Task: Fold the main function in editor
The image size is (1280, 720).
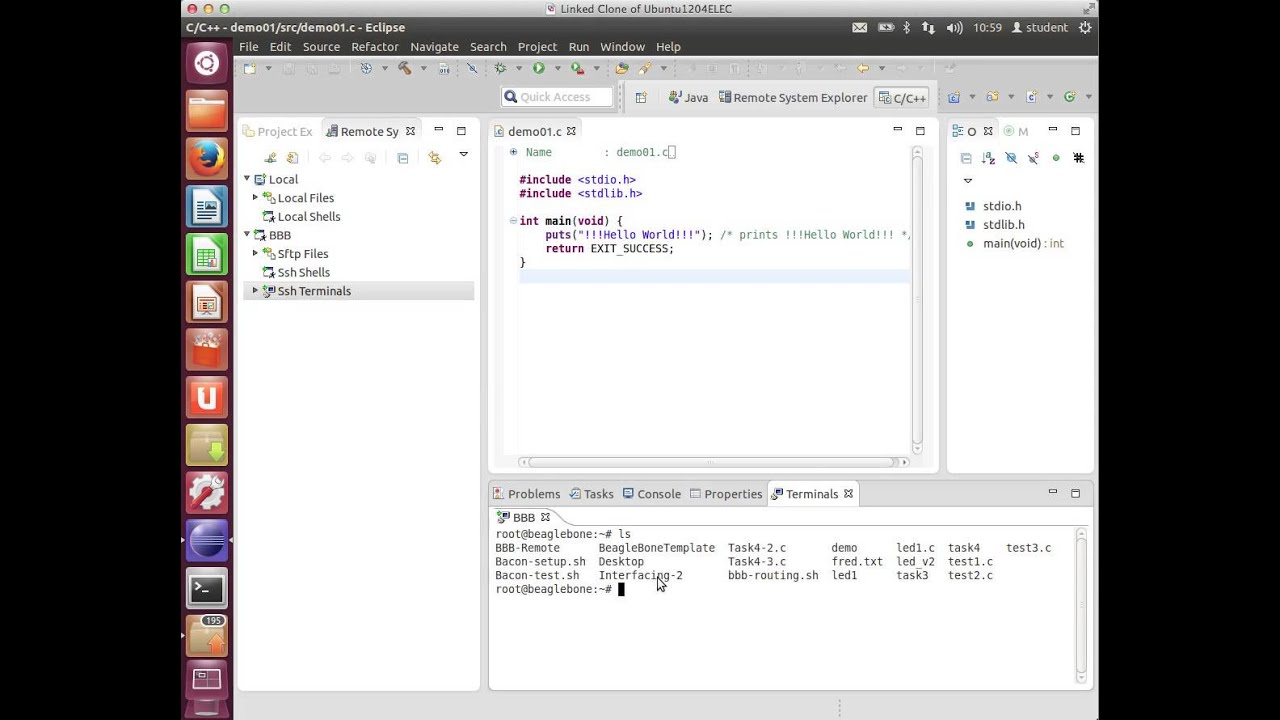Action: [513, 220]
